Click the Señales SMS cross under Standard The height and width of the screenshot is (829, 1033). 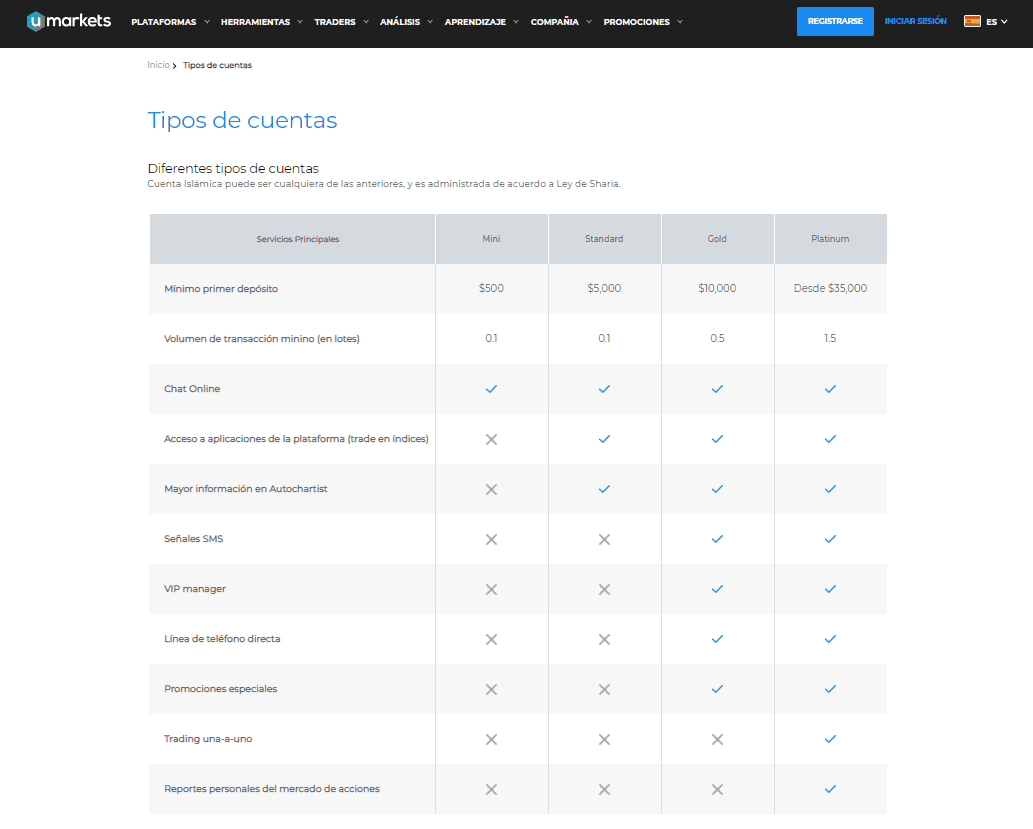tap(604, 539)
